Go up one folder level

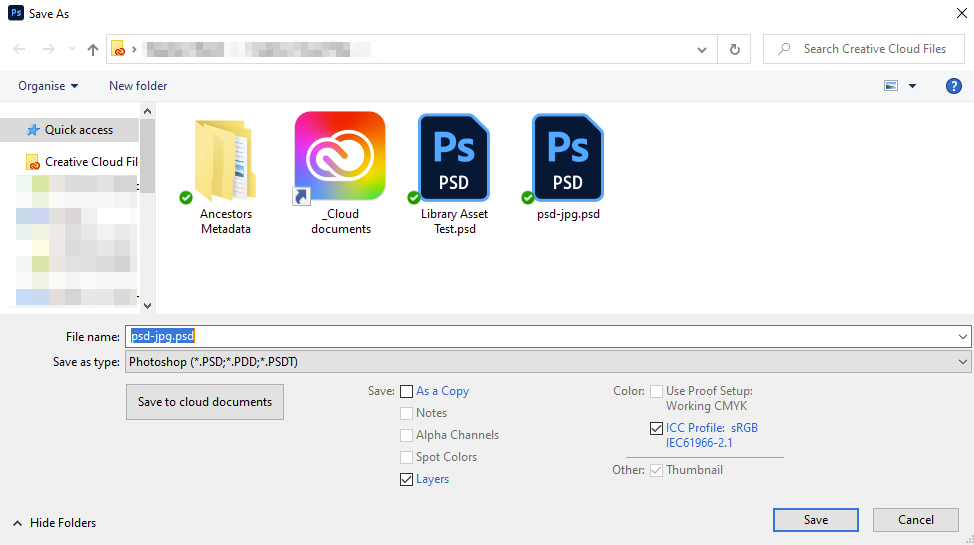coord(93,49)
